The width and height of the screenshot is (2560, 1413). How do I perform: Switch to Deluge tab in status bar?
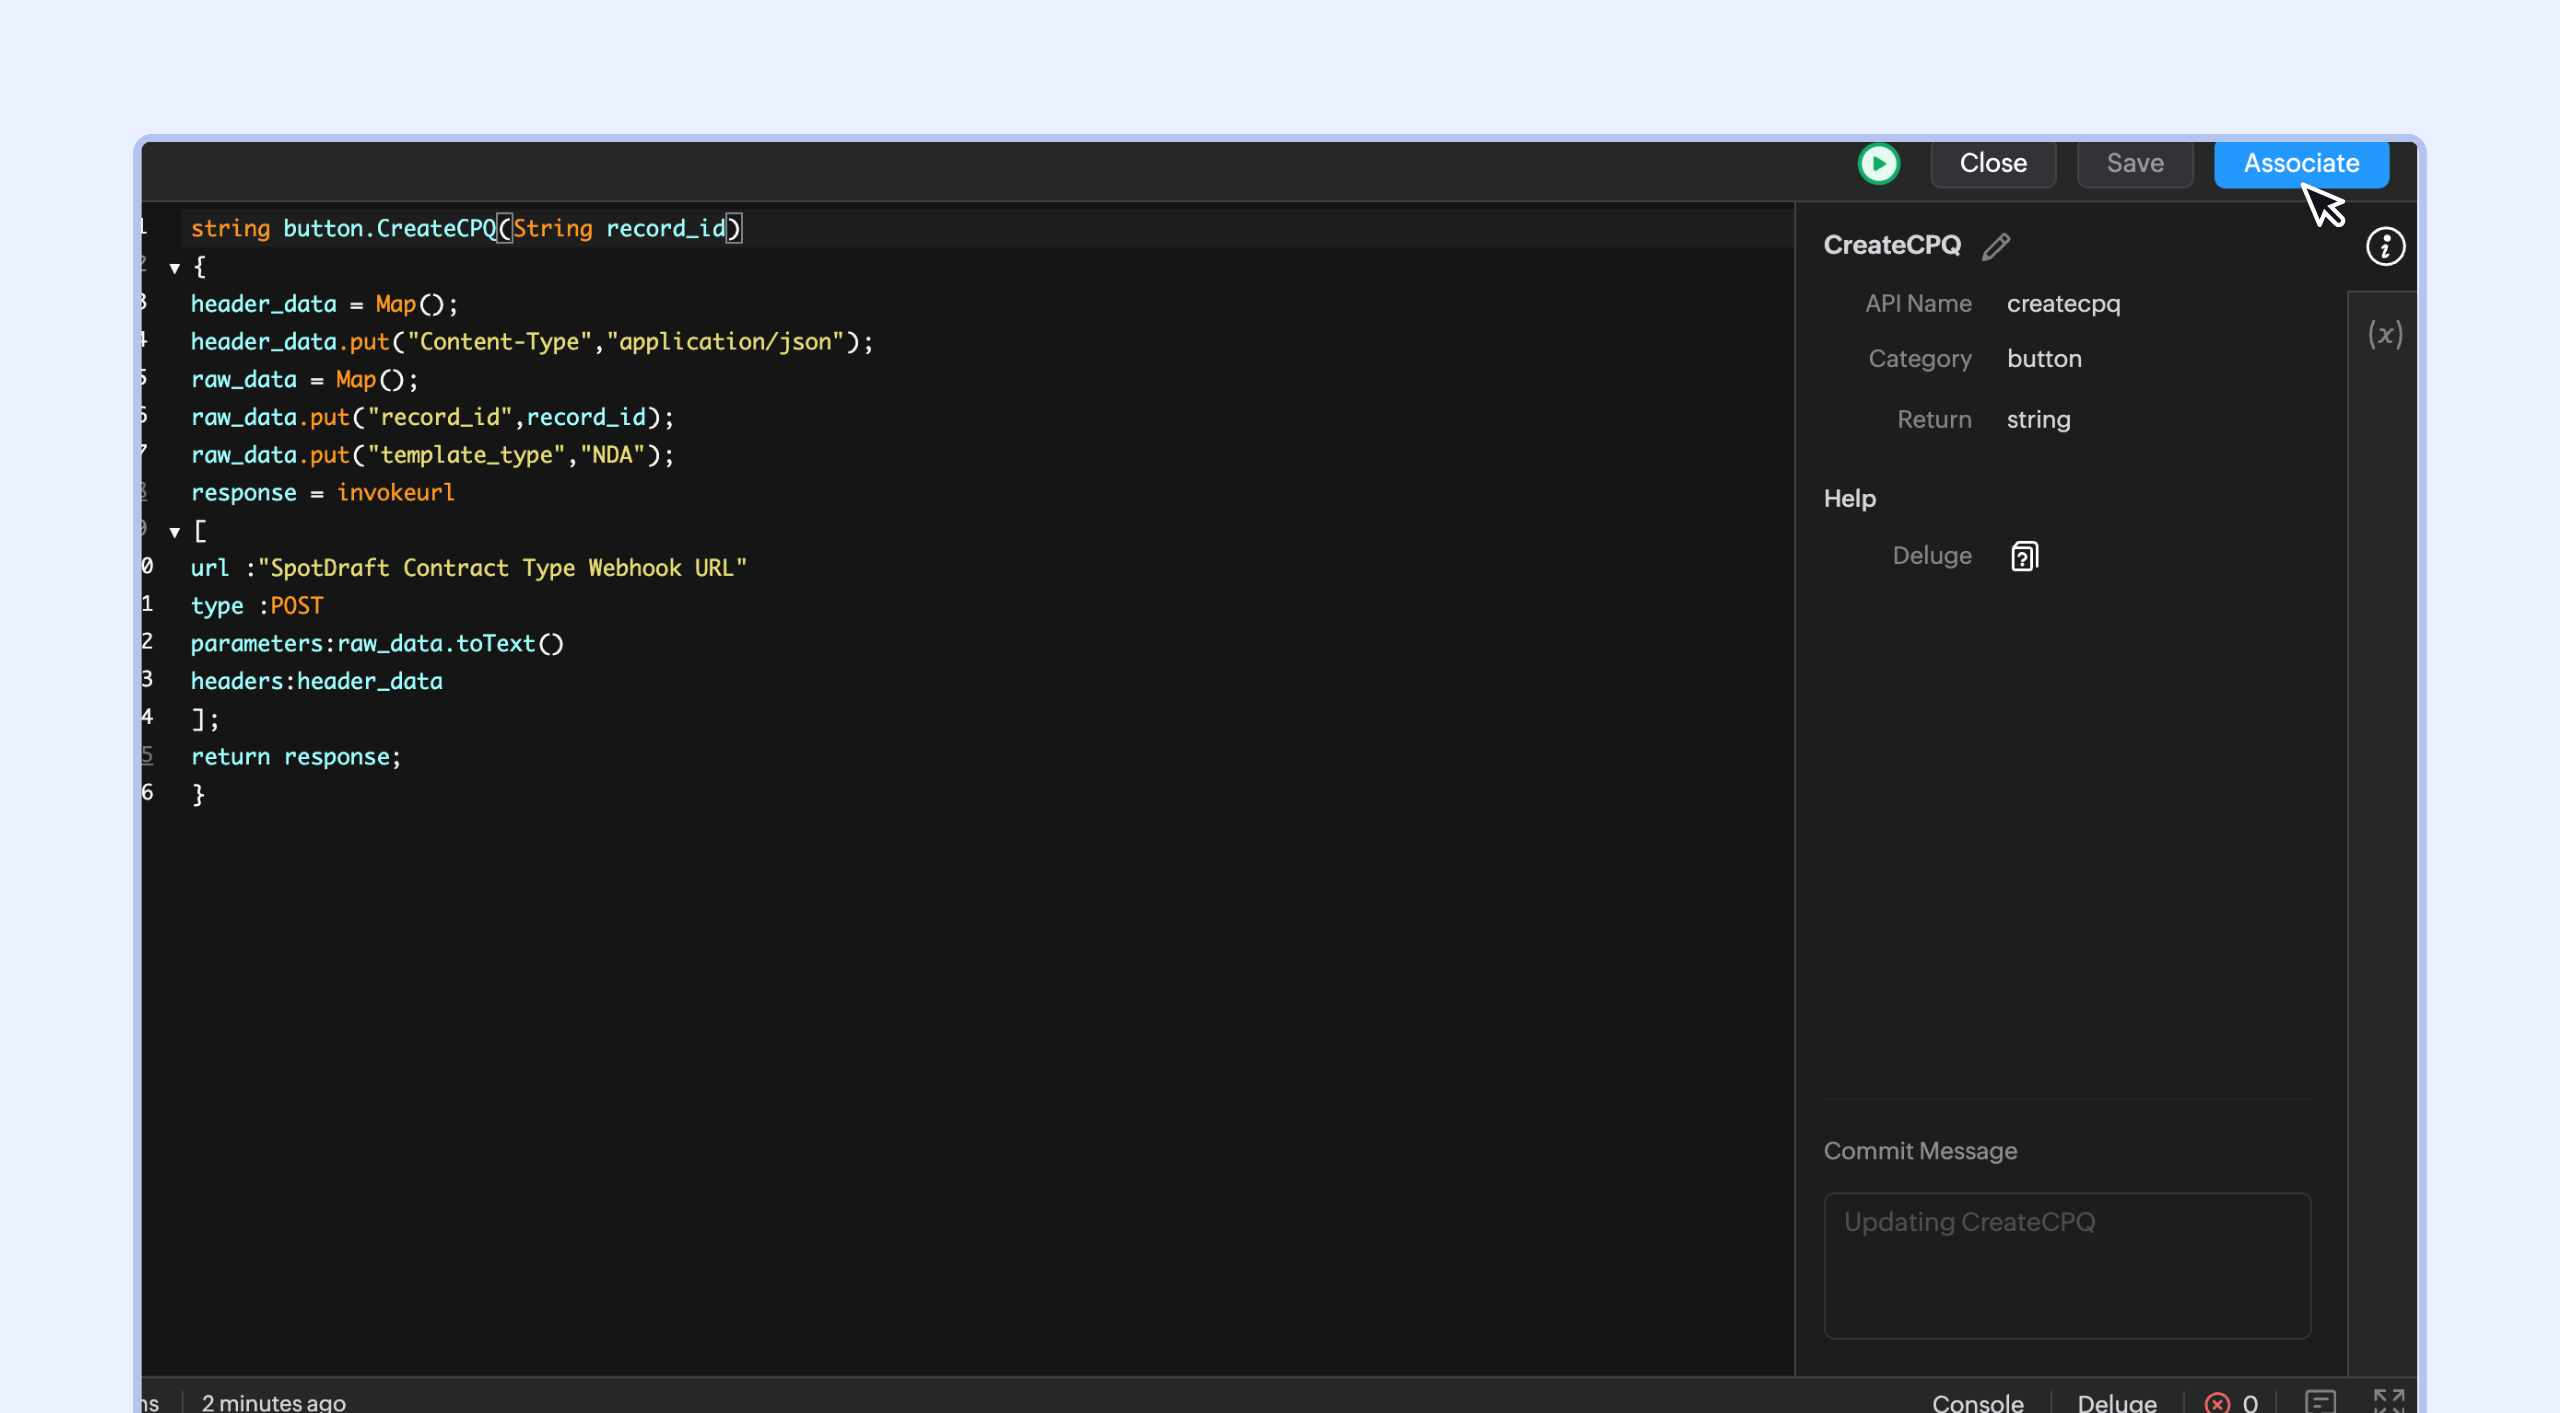point(2117,1402)
